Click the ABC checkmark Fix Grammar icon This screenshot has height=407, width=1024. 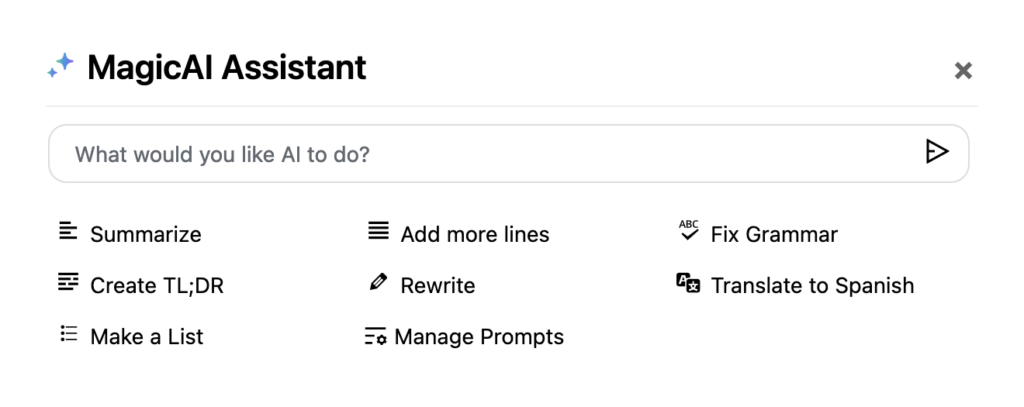(x=688, y=231)
